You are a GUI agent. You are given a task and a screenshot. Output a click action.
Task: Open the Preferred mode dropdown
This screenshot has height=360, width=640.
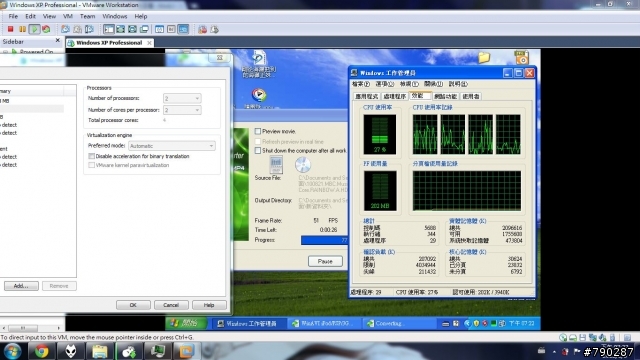(x=172, y=146)
